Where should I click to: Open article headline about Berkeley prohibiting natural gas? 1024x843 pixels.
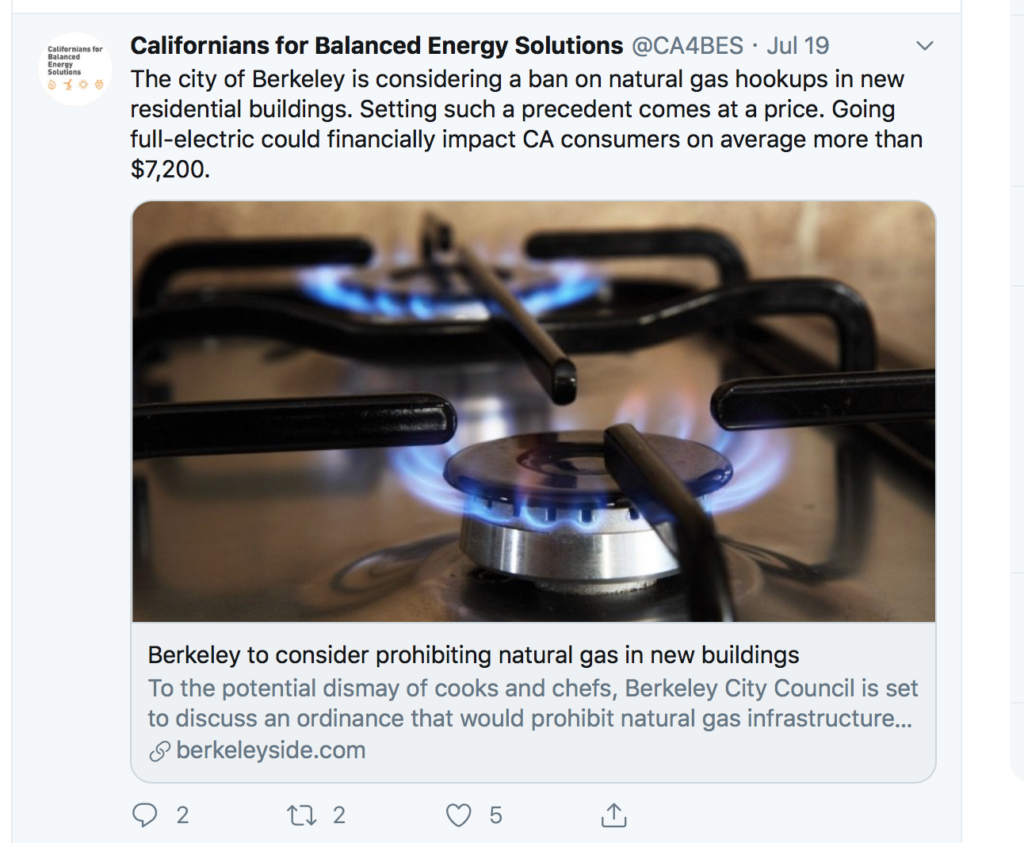473,655
